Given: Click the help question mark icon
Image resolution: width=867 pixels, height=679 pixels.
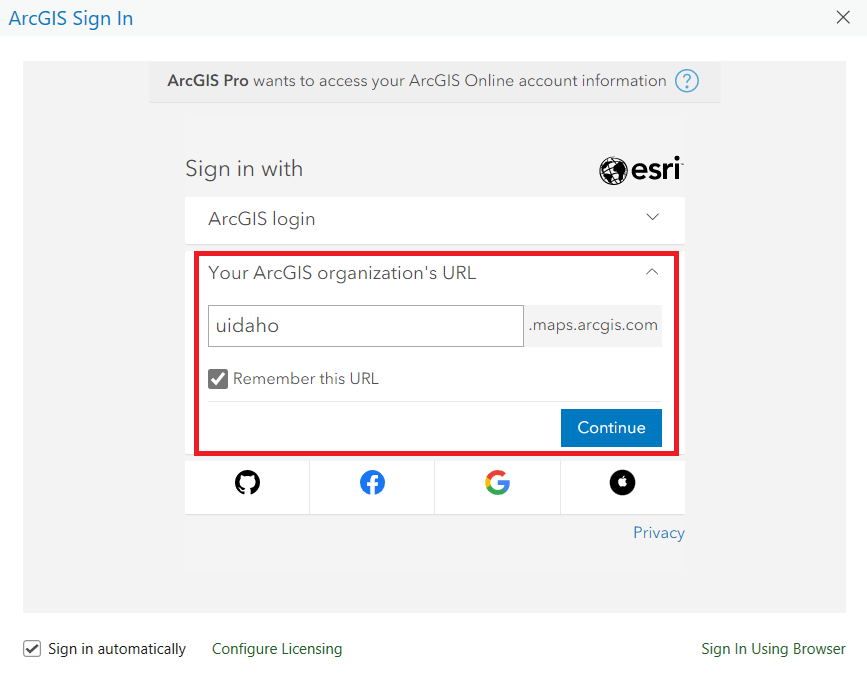Looking at the screenshot, I should [x=687, y=81].
